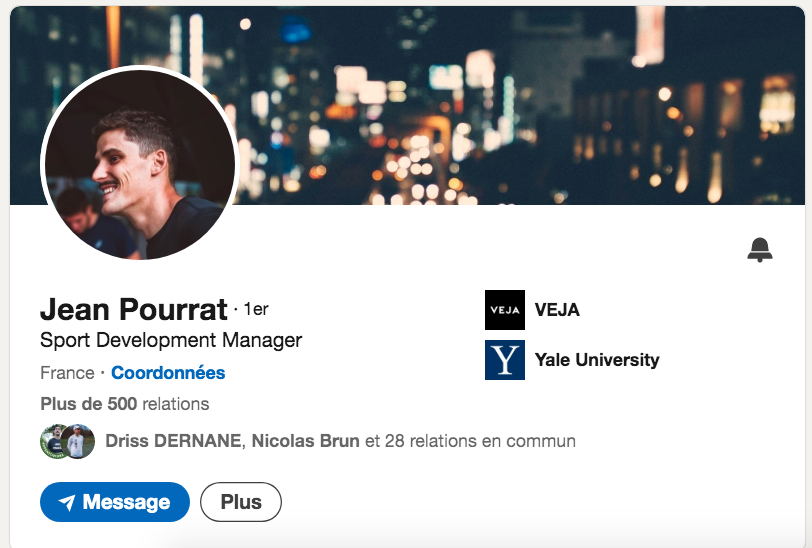The height and width of the screenshot is (548, 812).
Task: Click the VEJA company logo
Action: tap(504, 310)
